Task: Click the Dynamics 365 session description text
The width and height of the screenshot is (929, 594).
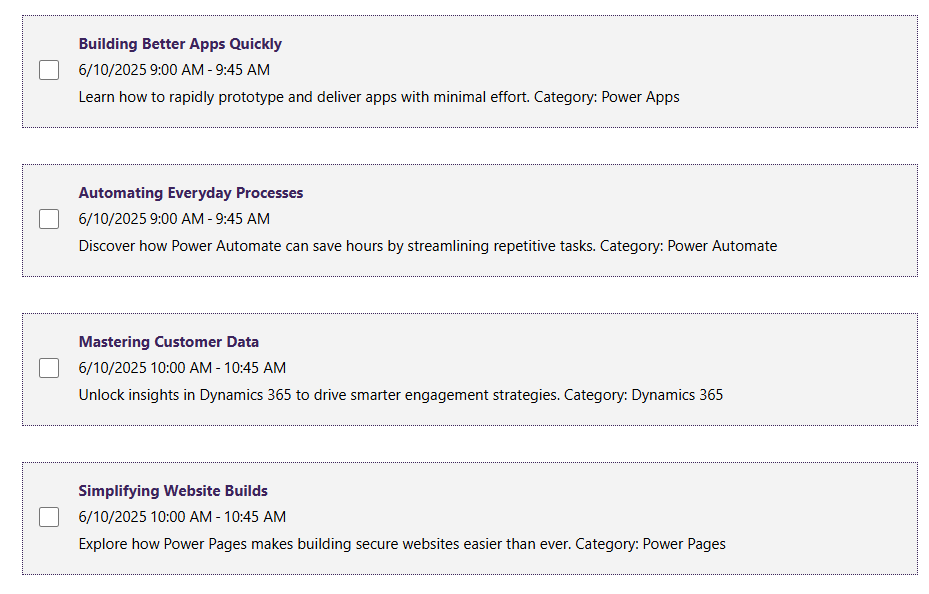Action: [401, 395]
